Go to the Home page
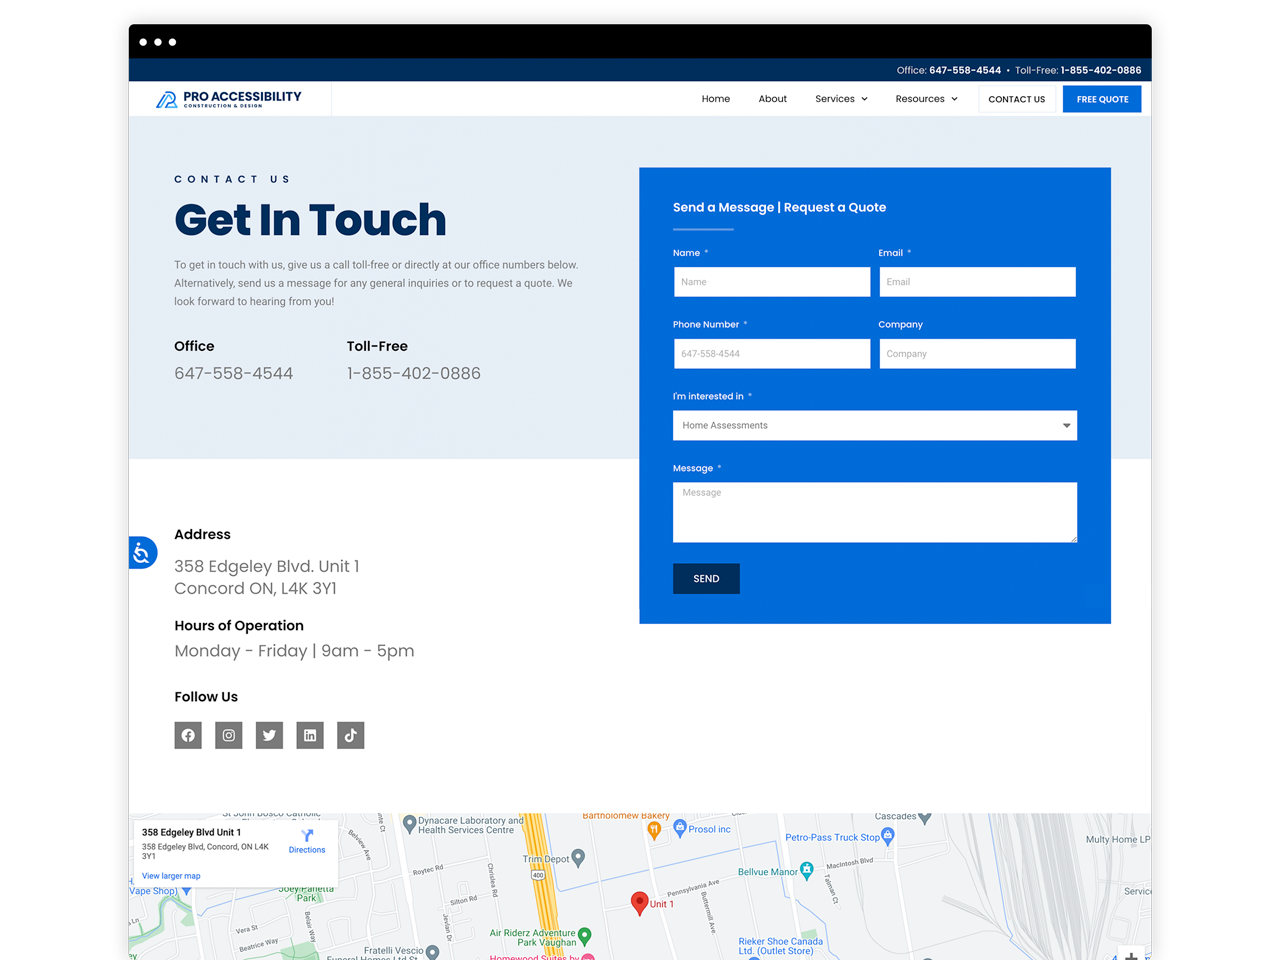Screen dimensions: 1280x960 click(x=716, y=99)
